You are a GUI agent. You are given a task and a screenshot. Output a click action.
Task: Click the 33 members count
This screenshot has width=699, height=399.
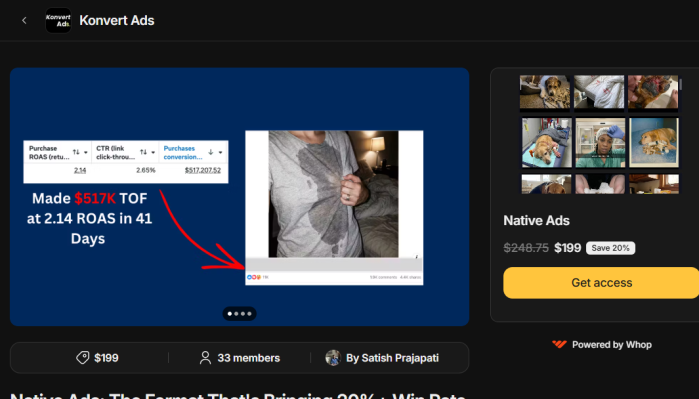pyautogui.click(x=249, y=358)
